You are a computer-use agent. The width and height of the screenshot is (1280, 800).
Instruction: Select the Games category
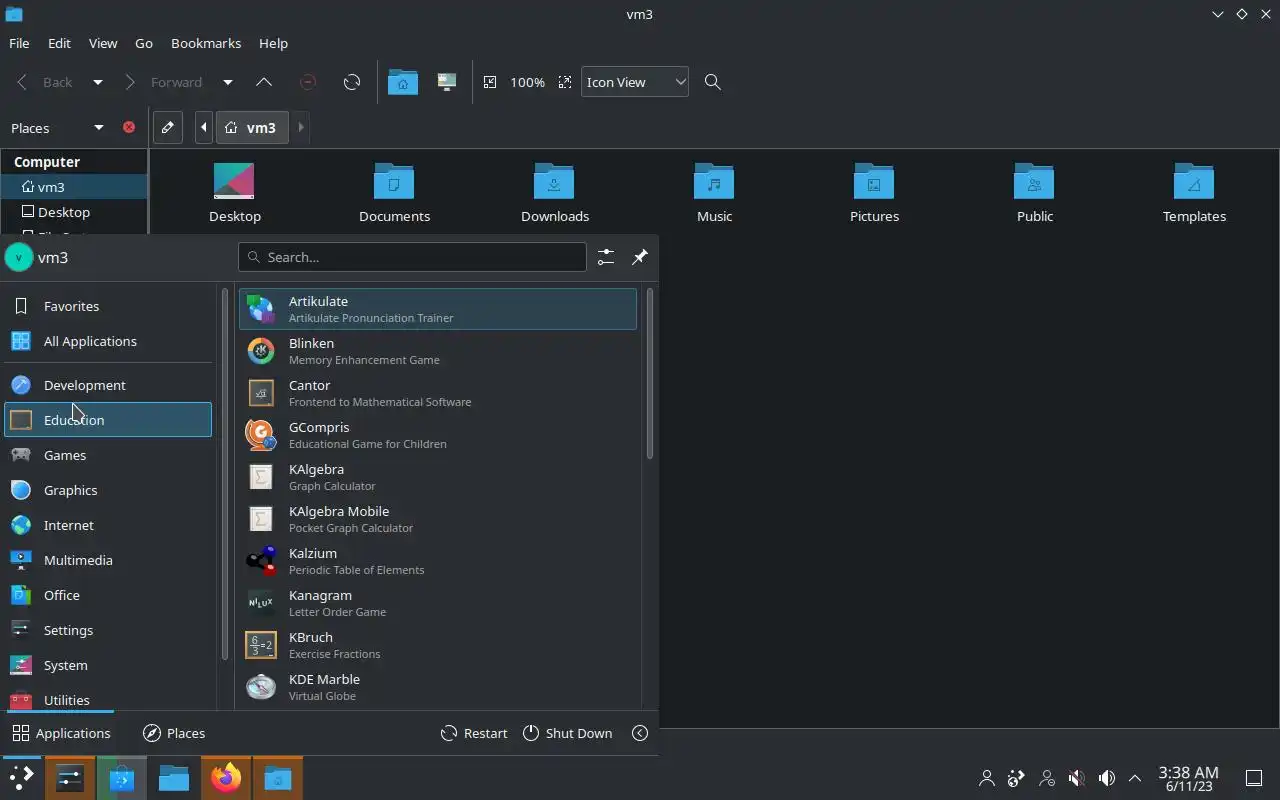108,455
